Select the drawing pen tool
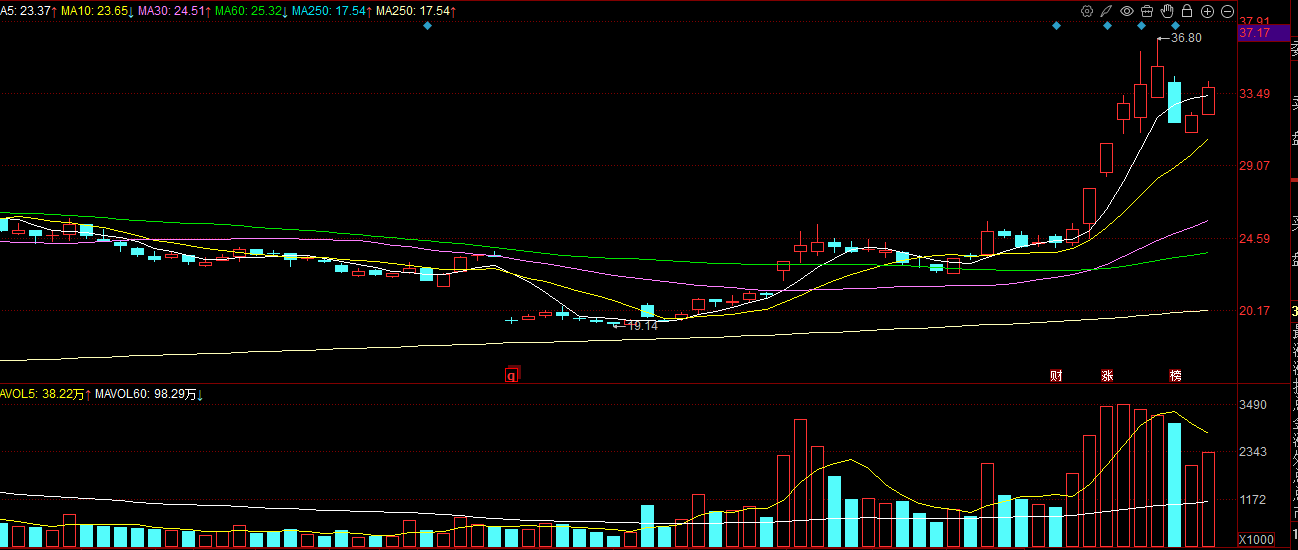1298x550 pixels. (1106, 11)
